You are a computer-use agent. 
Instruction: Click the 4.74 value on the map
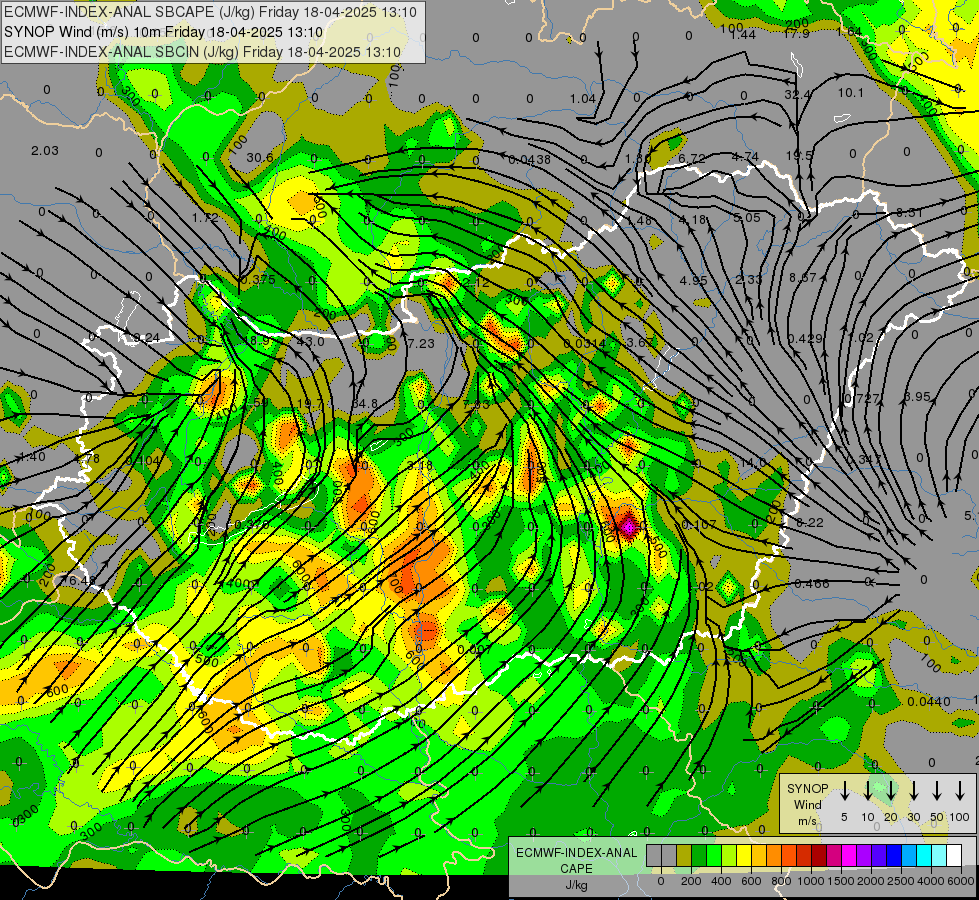click(745, 156)
